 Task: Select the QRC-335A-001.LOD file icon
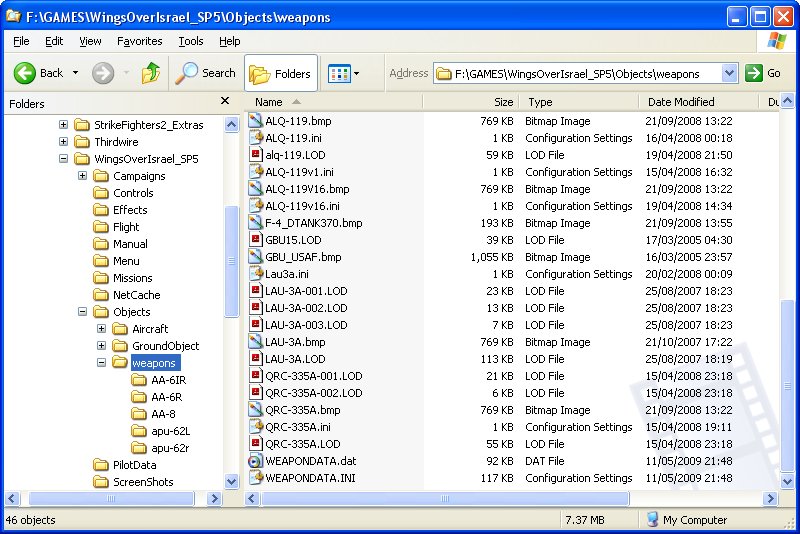(x=255, y=376)
